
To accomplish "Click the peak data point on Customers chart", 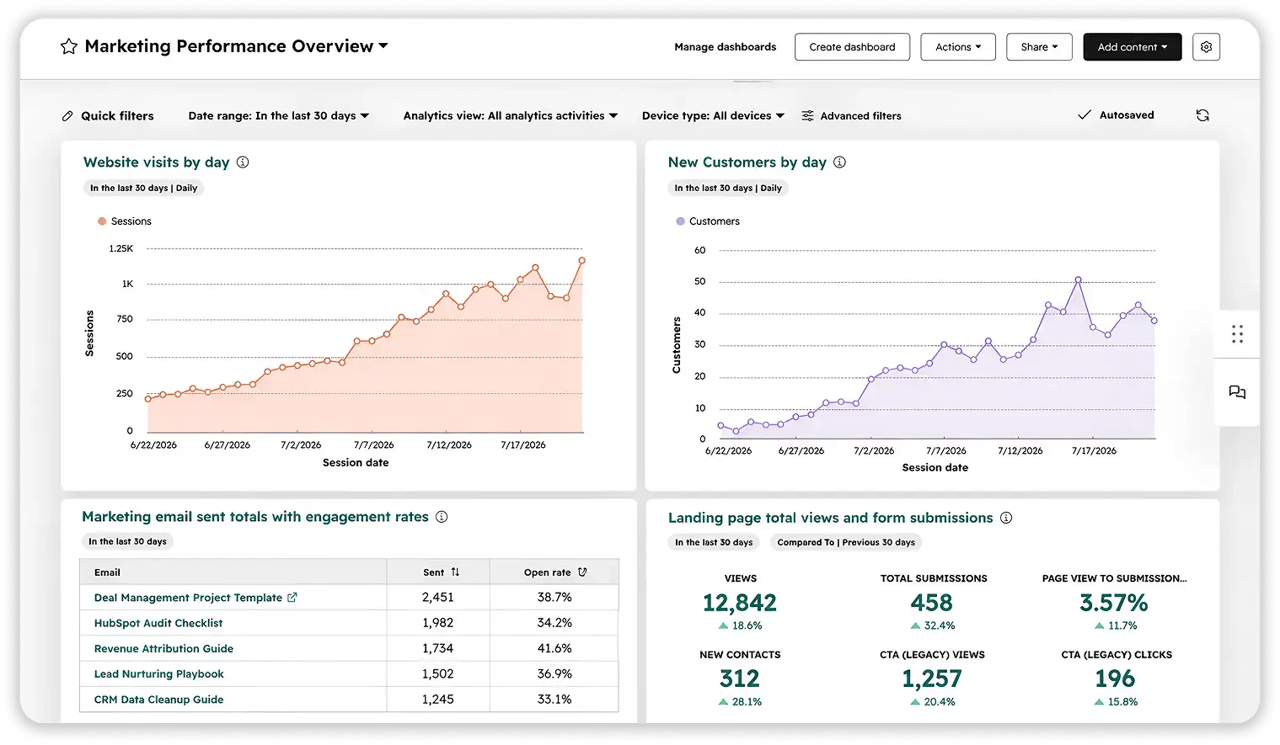I will [x=1078, y=280].
